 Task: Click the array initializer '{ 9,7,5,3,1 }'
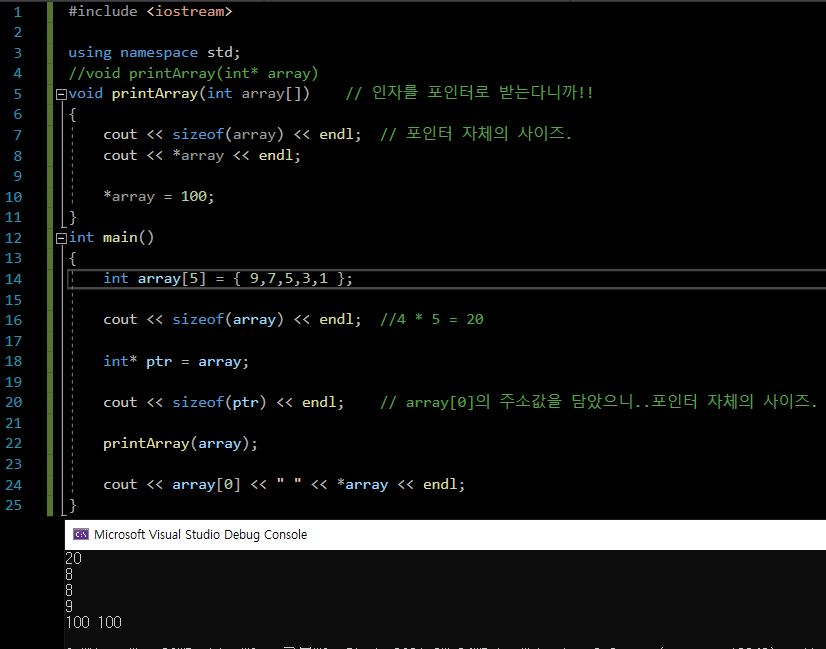289,278
